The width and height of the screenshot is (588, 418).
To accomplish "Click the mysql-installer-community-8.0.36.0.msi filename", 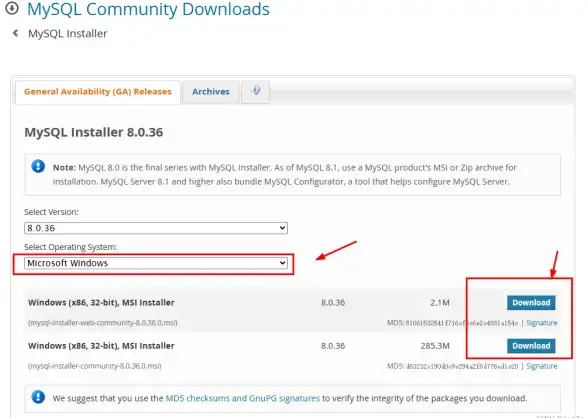I will (x=94, y=366).
